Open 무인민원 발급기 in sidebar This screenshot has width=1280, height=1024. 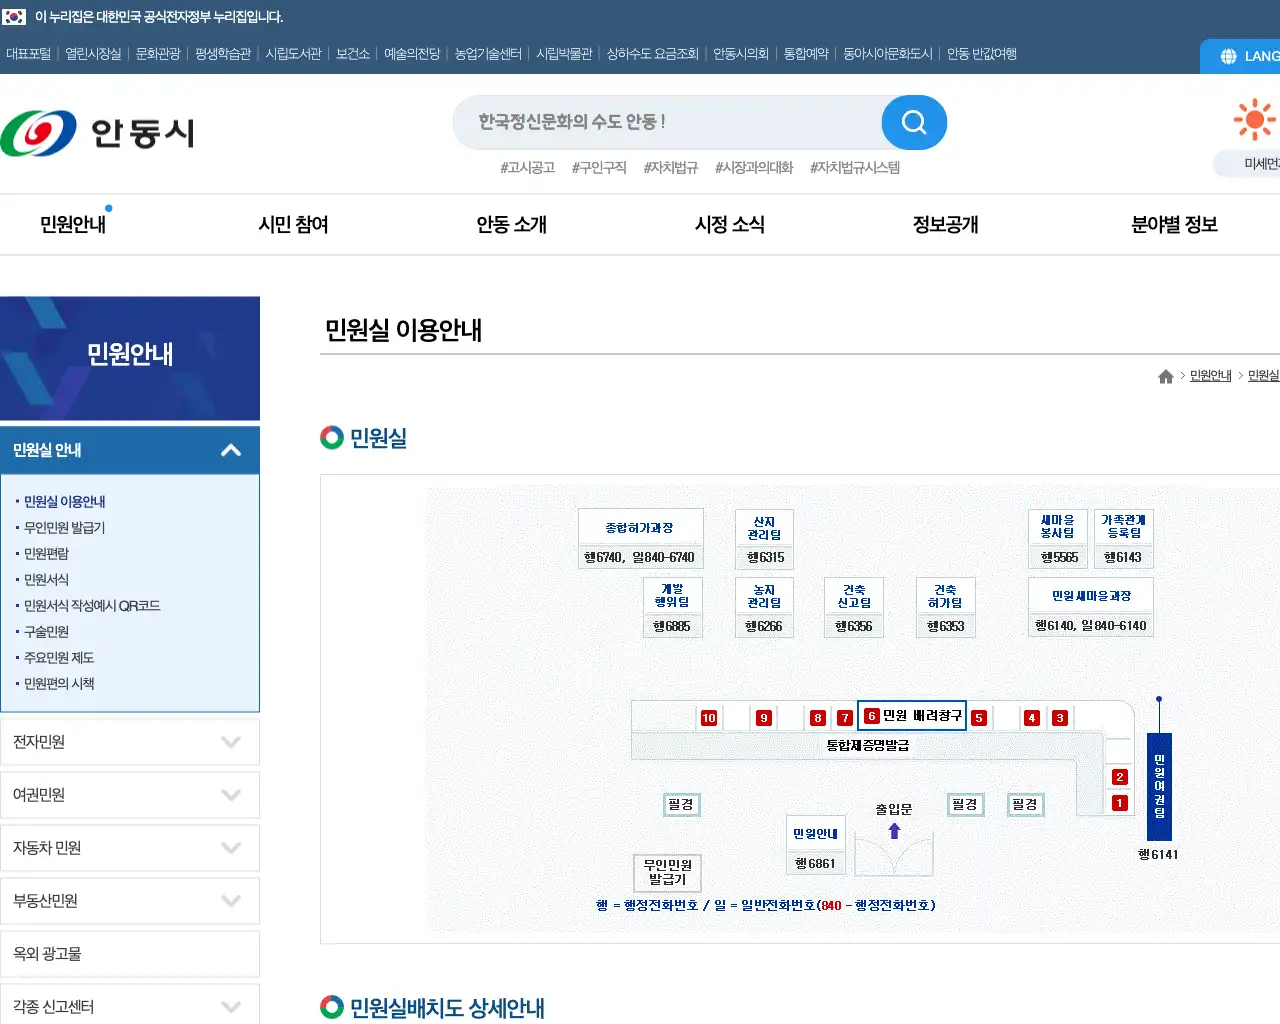pos(64,528)
